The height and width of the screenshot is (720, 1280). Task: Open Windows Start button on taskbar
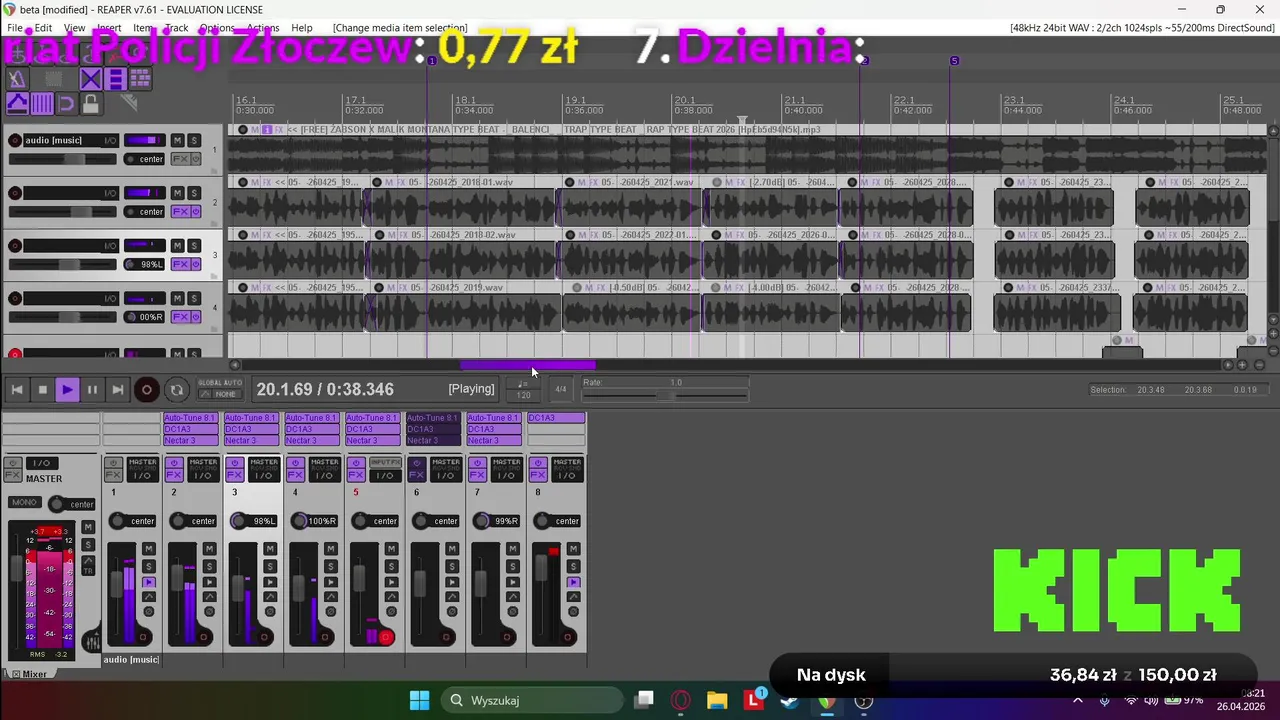coord(419,700)
